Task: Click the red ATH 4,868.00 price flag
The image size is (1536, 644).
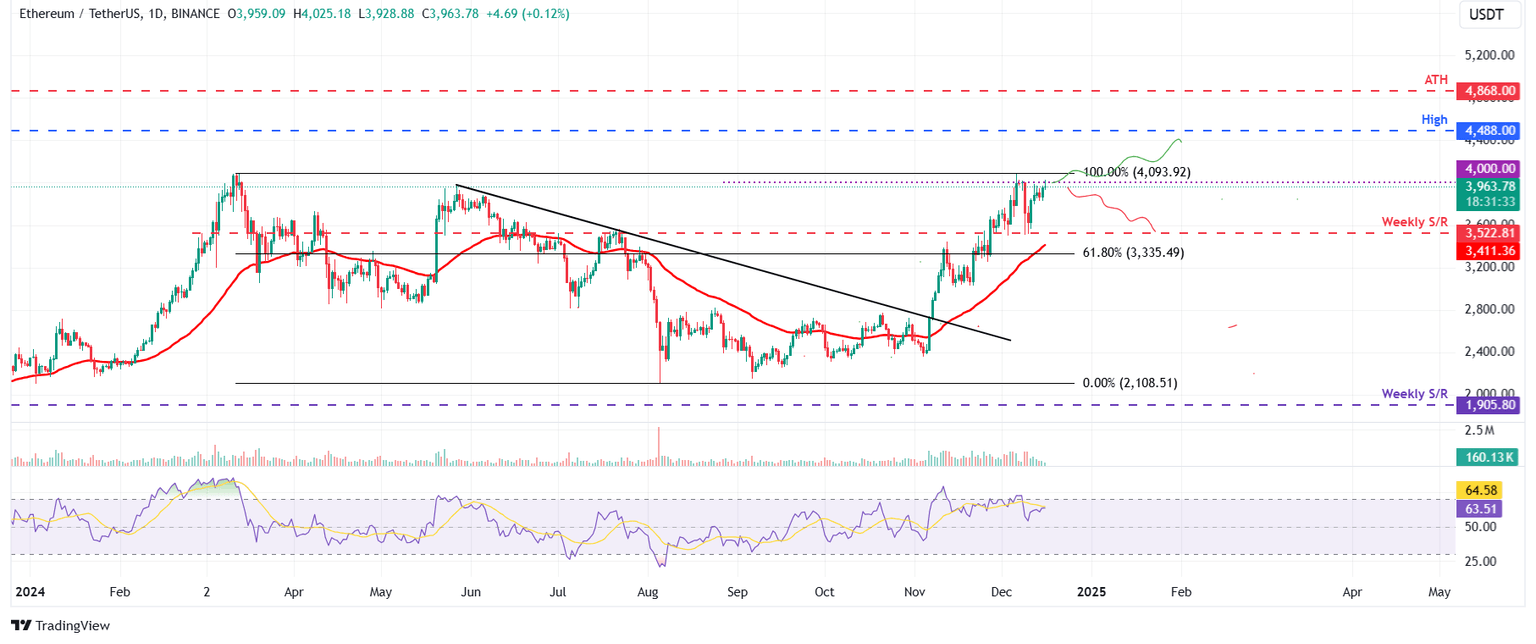Action: click(1488, 90)
